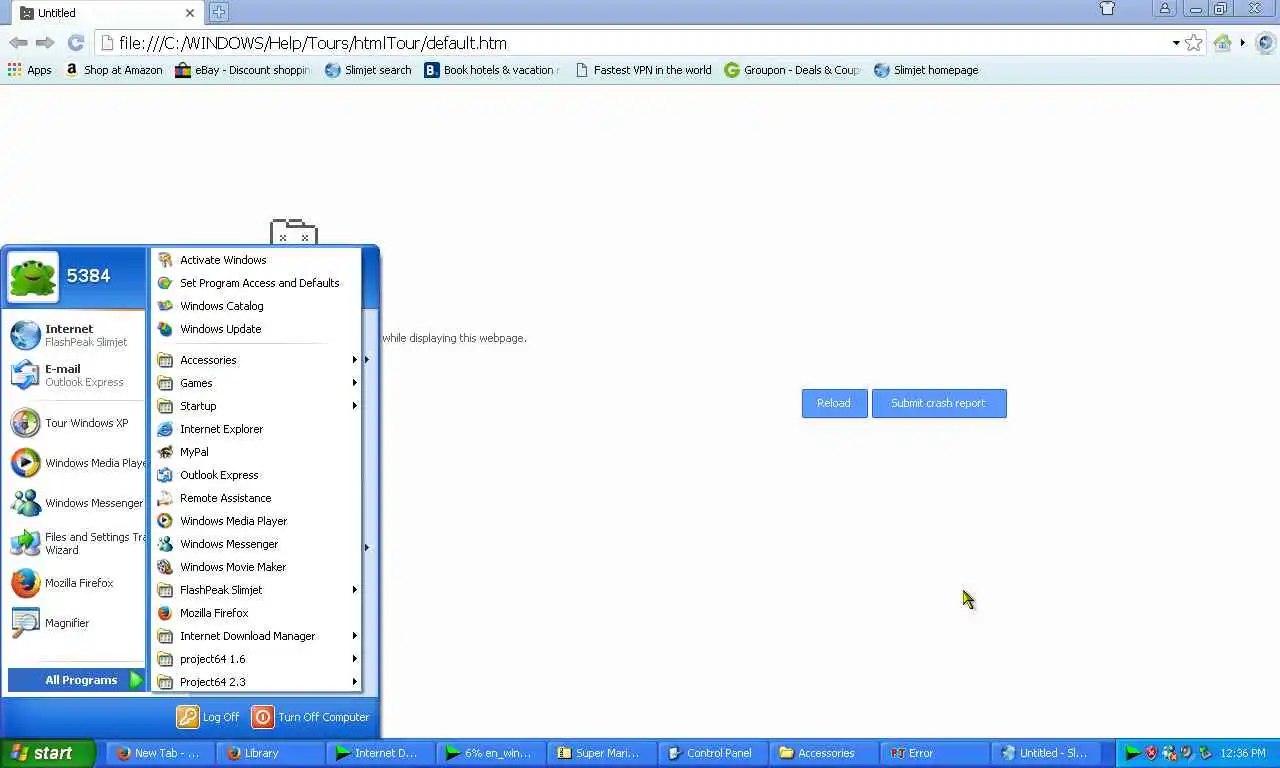Open the Apps grid shortcut
This screenshot has width=1280, height=768.
point(29,70)
